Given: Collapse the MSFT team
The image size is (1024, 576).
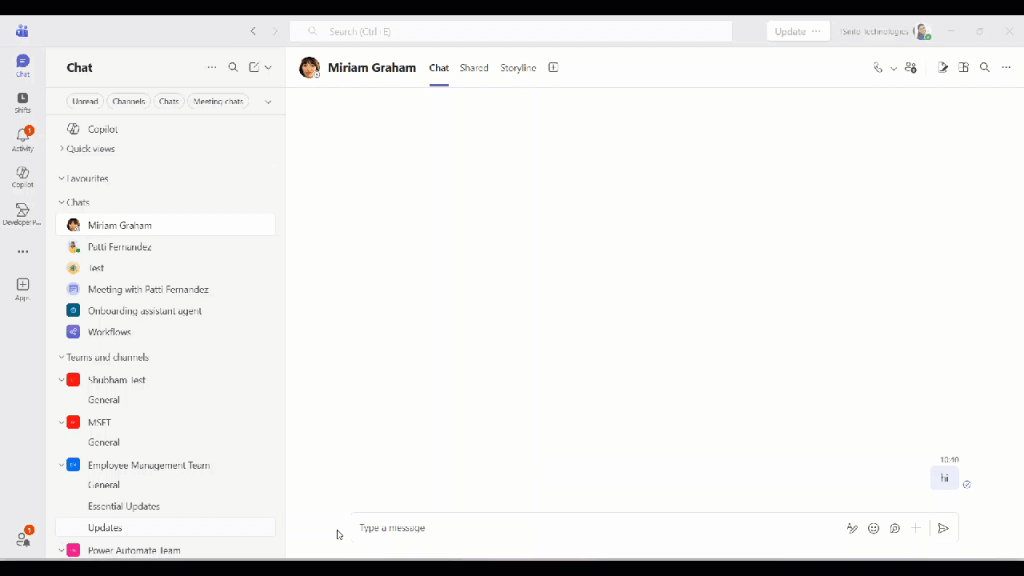Looking at the screenshot, I should pos(61,423).
